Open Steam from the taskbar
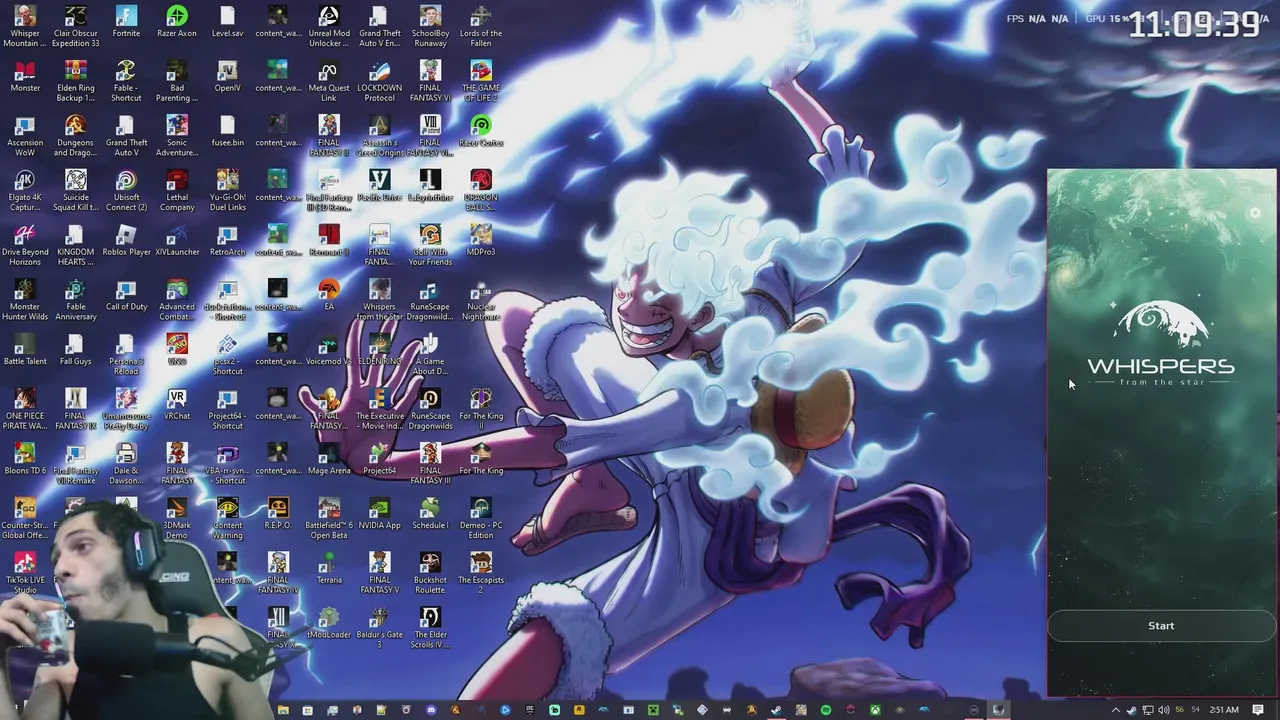The width and height of the screenshot is (1280, 720). tap(776, 710)
